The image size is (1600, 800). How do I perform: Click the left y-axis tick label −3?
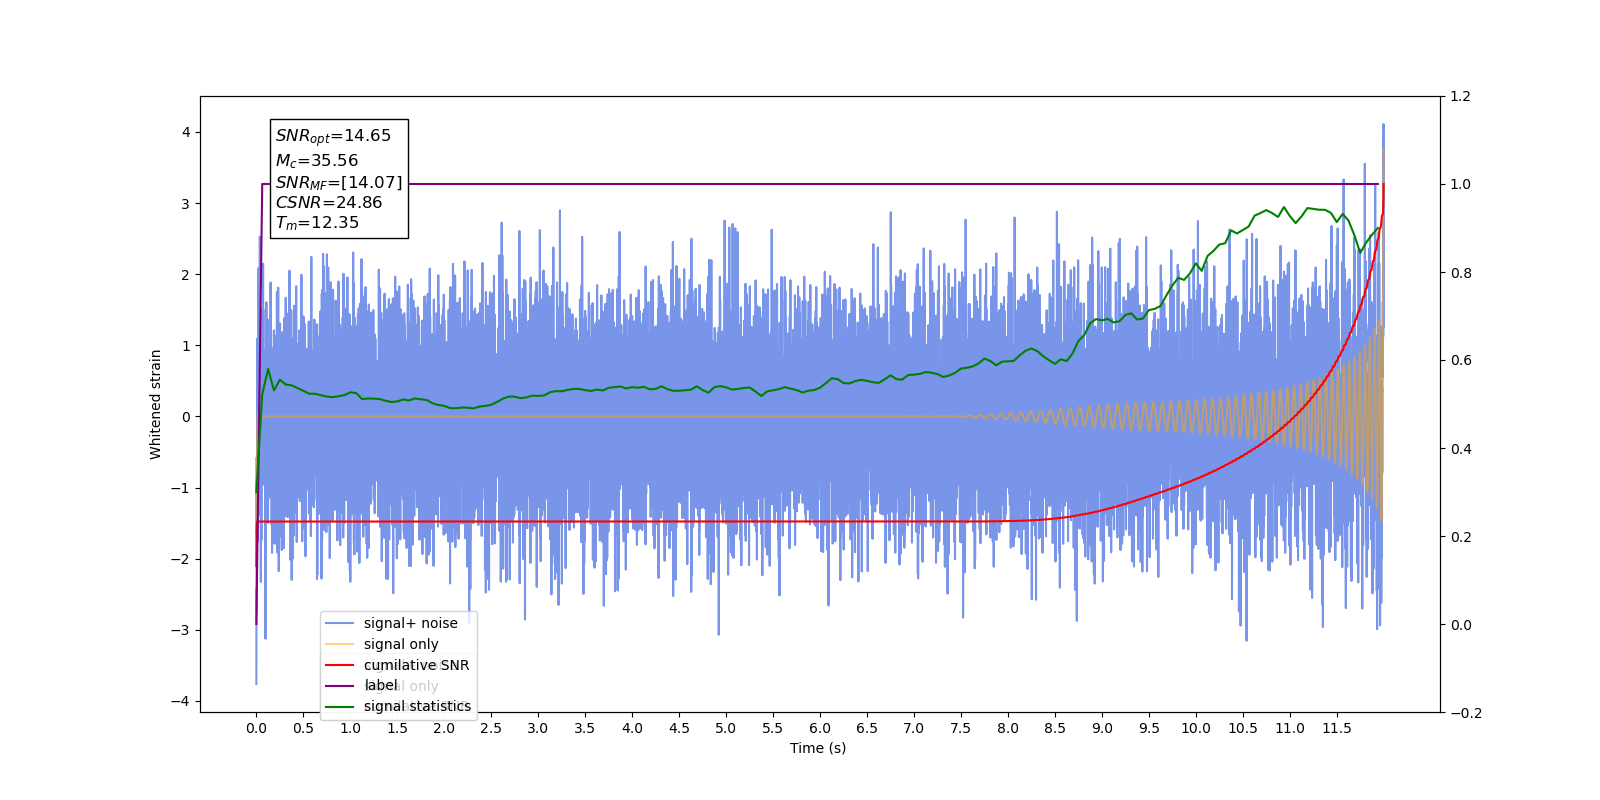[180, 630]
